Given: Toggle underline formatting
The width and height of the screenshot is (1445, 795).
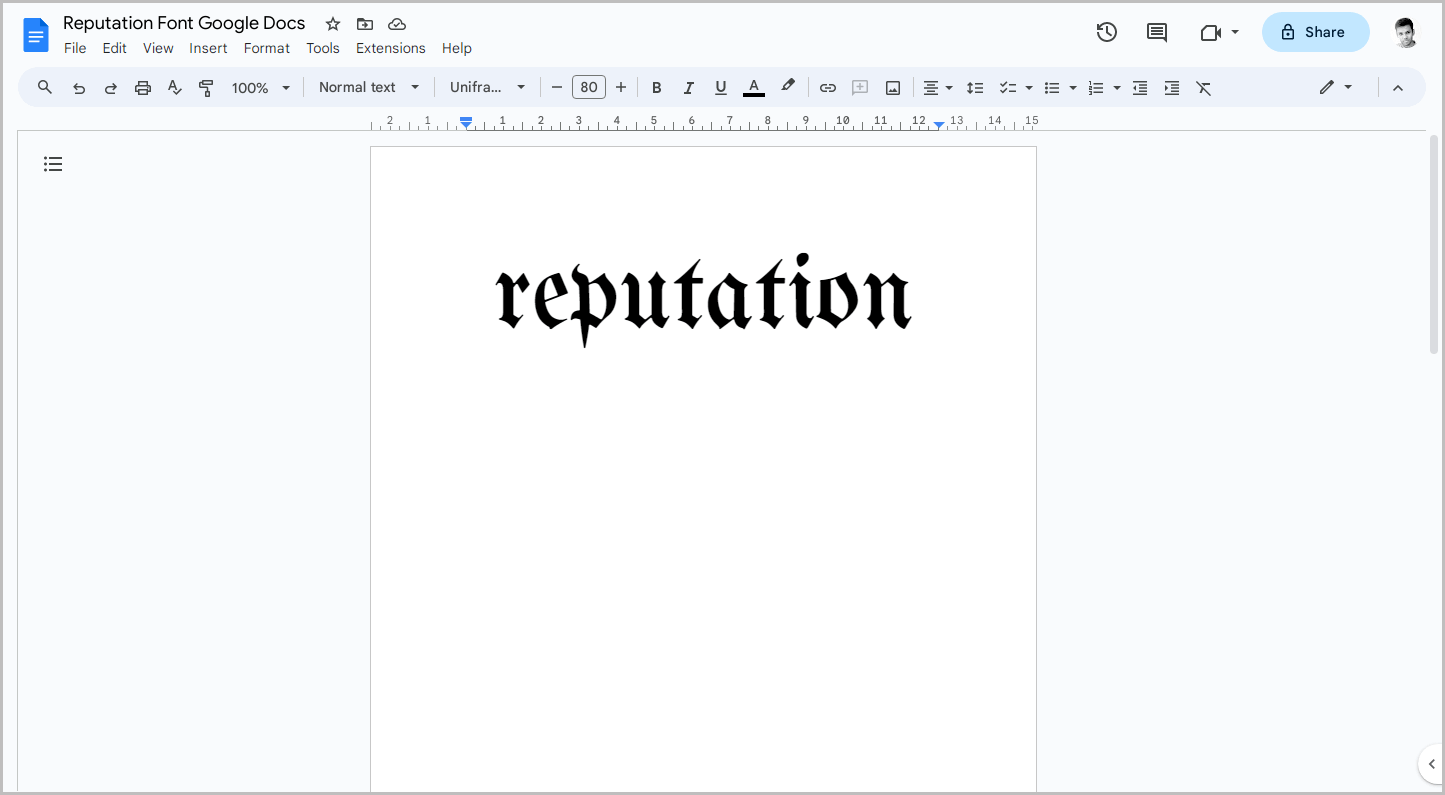Looking at the screenshot, I should [x=721, y=87].
